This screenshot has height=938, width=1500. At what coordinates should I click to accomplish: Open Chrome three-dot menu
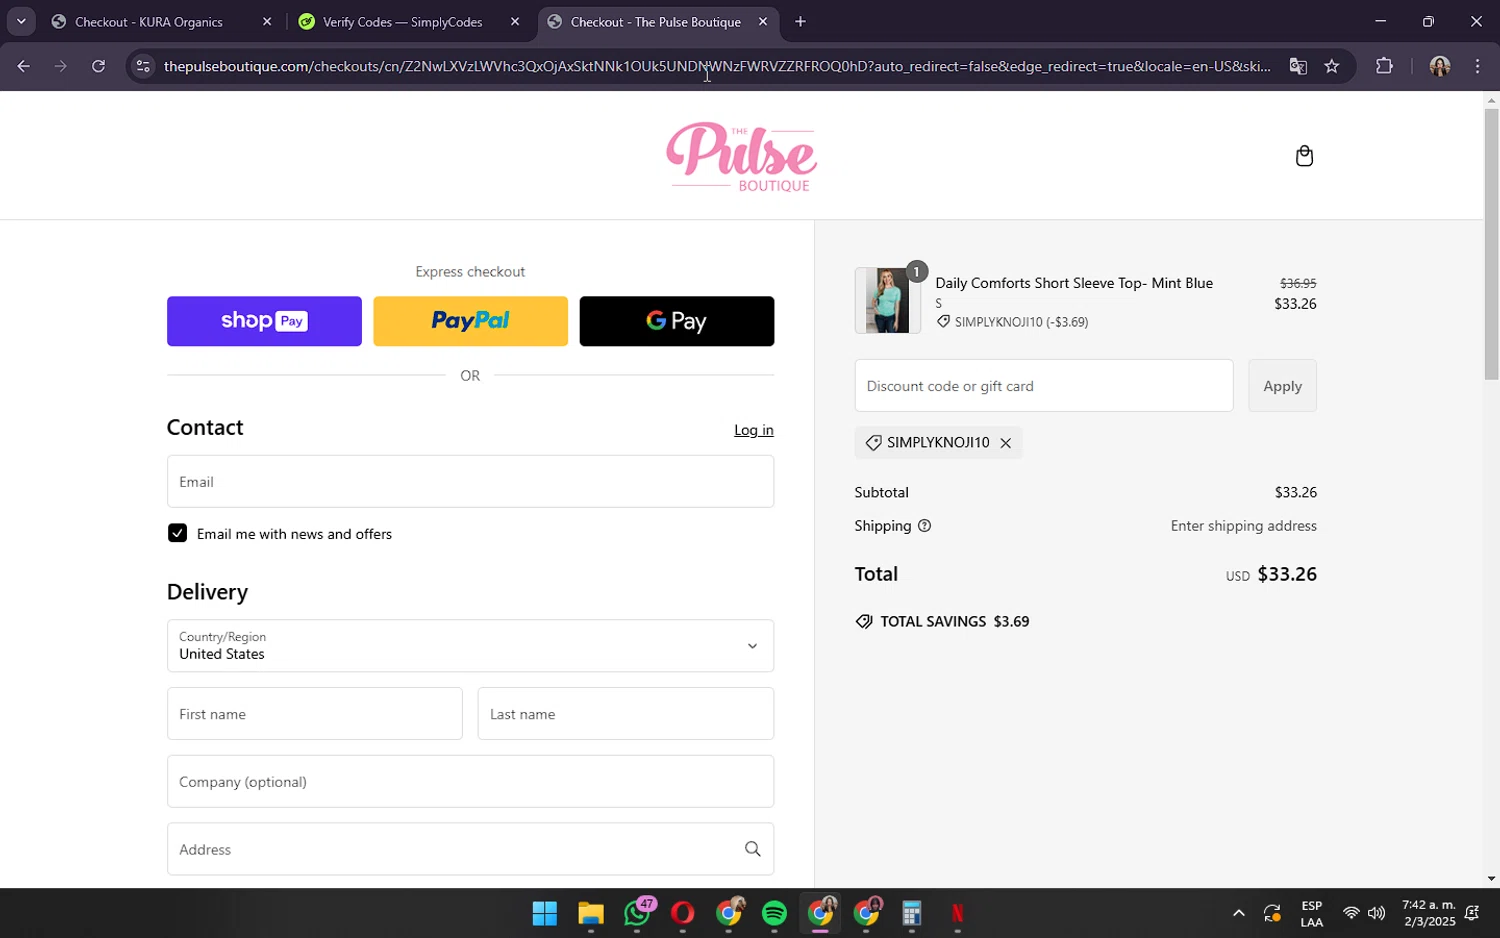(1477, 66)
